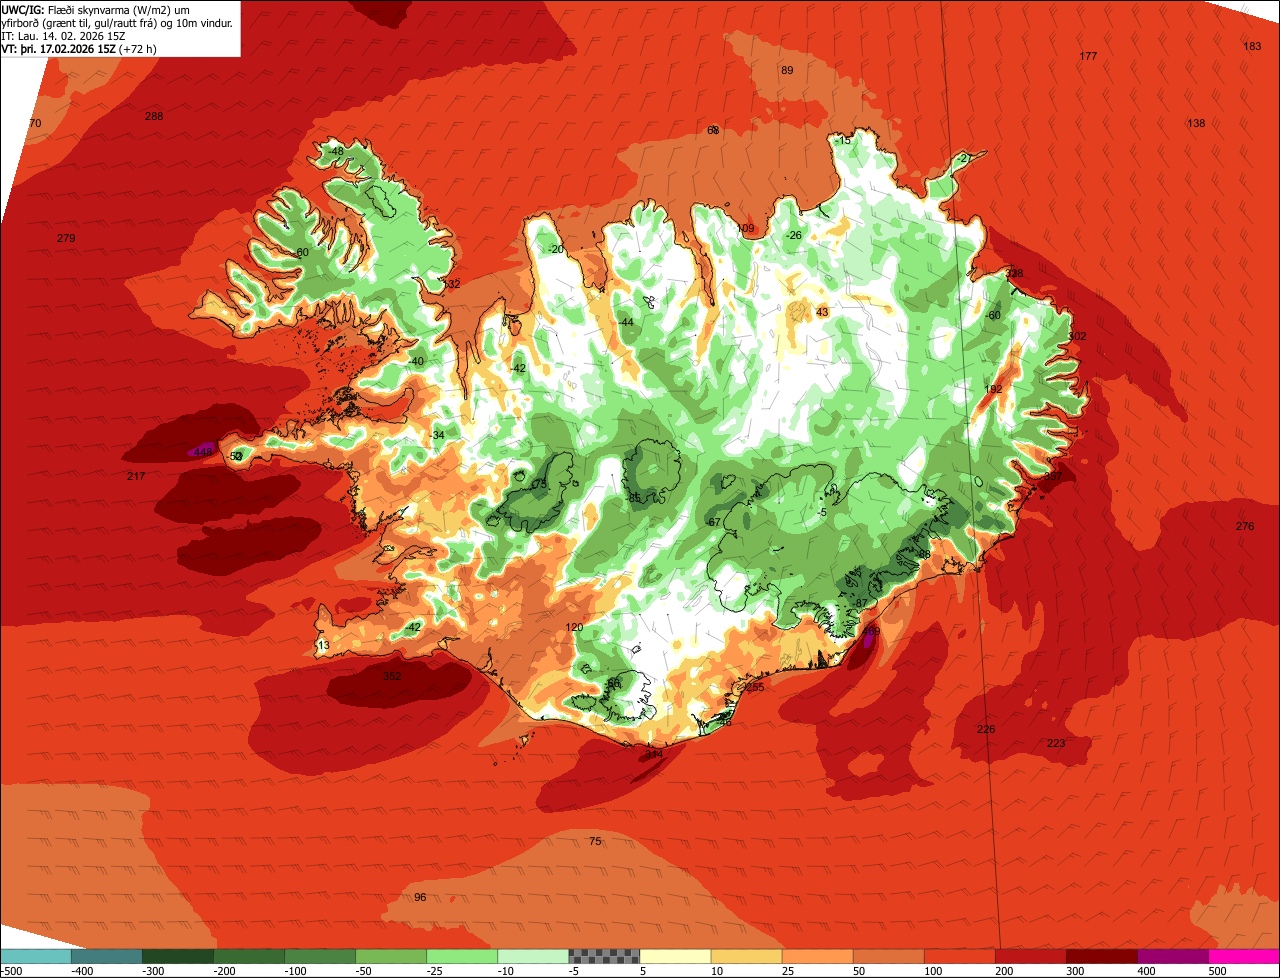1280x978 pixels.
Task: Click the map value 223
Action: 1056,743
